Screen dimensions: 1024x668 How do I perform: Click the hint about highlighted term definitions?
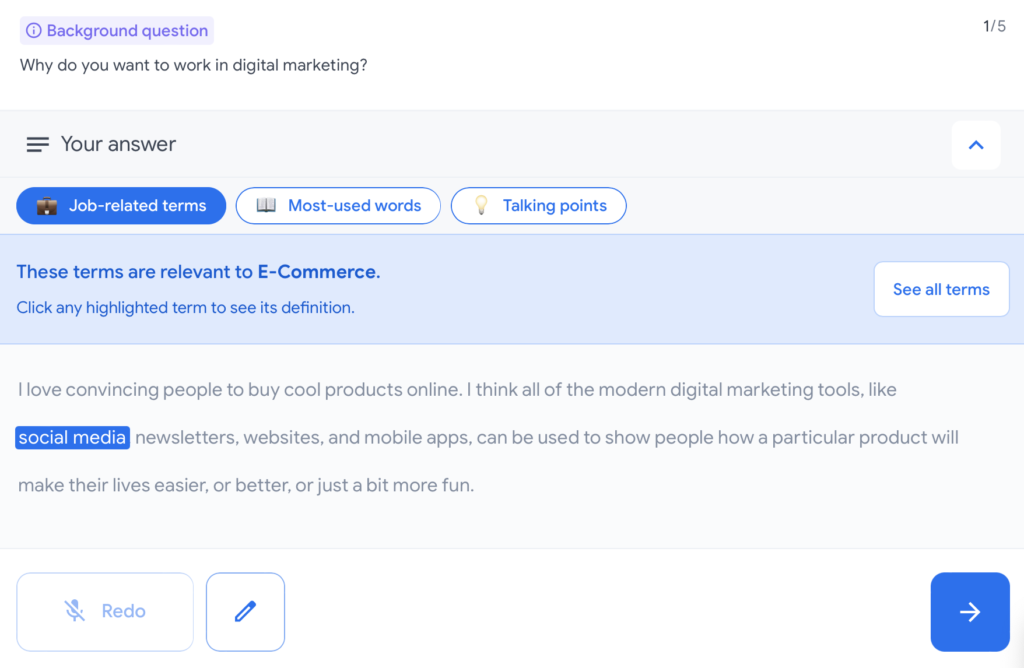[185, 308]
